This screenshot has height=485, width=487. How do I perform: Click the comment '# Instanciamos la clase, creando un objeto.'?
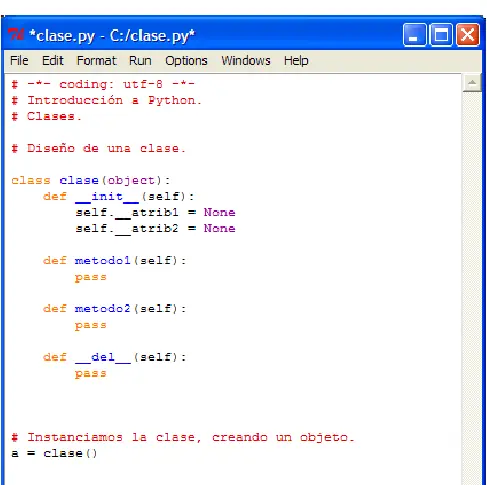coord(183,437)
